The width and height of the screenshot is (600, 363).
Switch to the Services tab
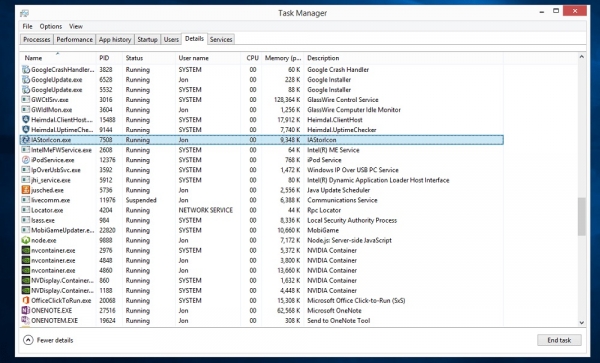(221, 39)
